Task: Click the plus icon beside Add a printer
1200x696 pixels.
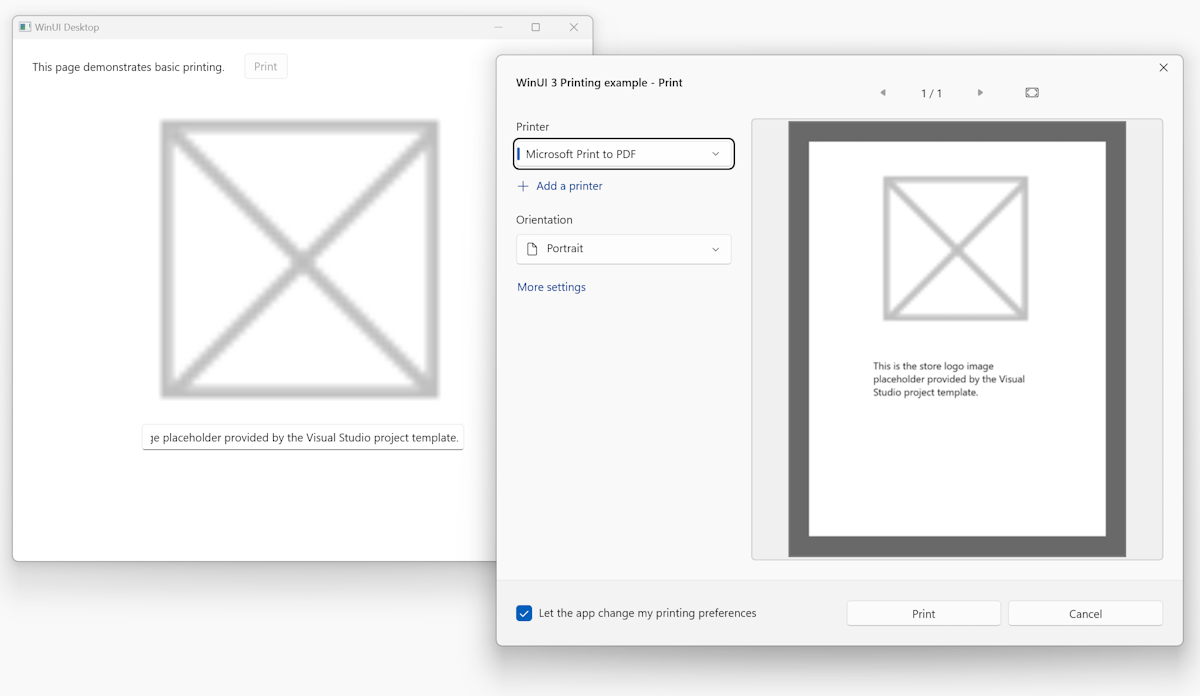Action: click(523, 186)
